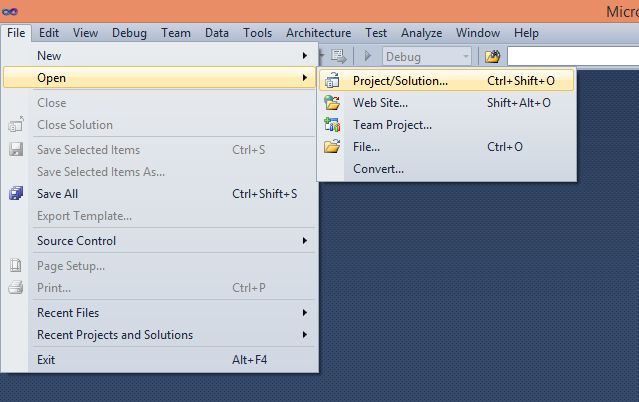This screenshot has width=639, height=402.
Task: Open the Help menu
Action: [x=526, y=33]
